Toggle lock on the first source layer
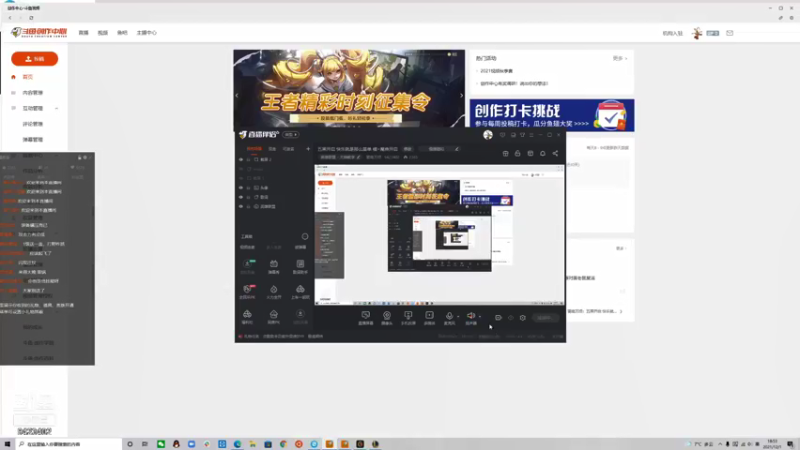Viewport: 800px width, 450px height. (x=248, y=160)
